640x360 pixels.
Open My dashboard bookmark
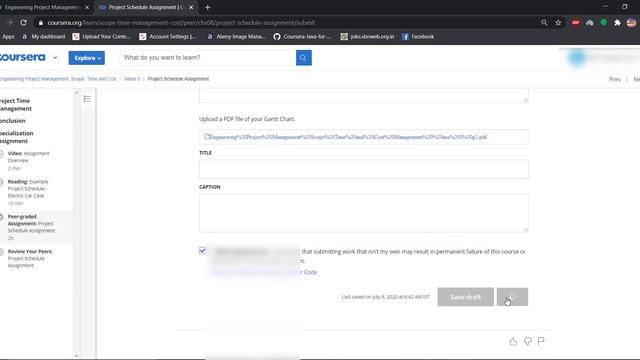pyautogui.click(x=44, y=37)
